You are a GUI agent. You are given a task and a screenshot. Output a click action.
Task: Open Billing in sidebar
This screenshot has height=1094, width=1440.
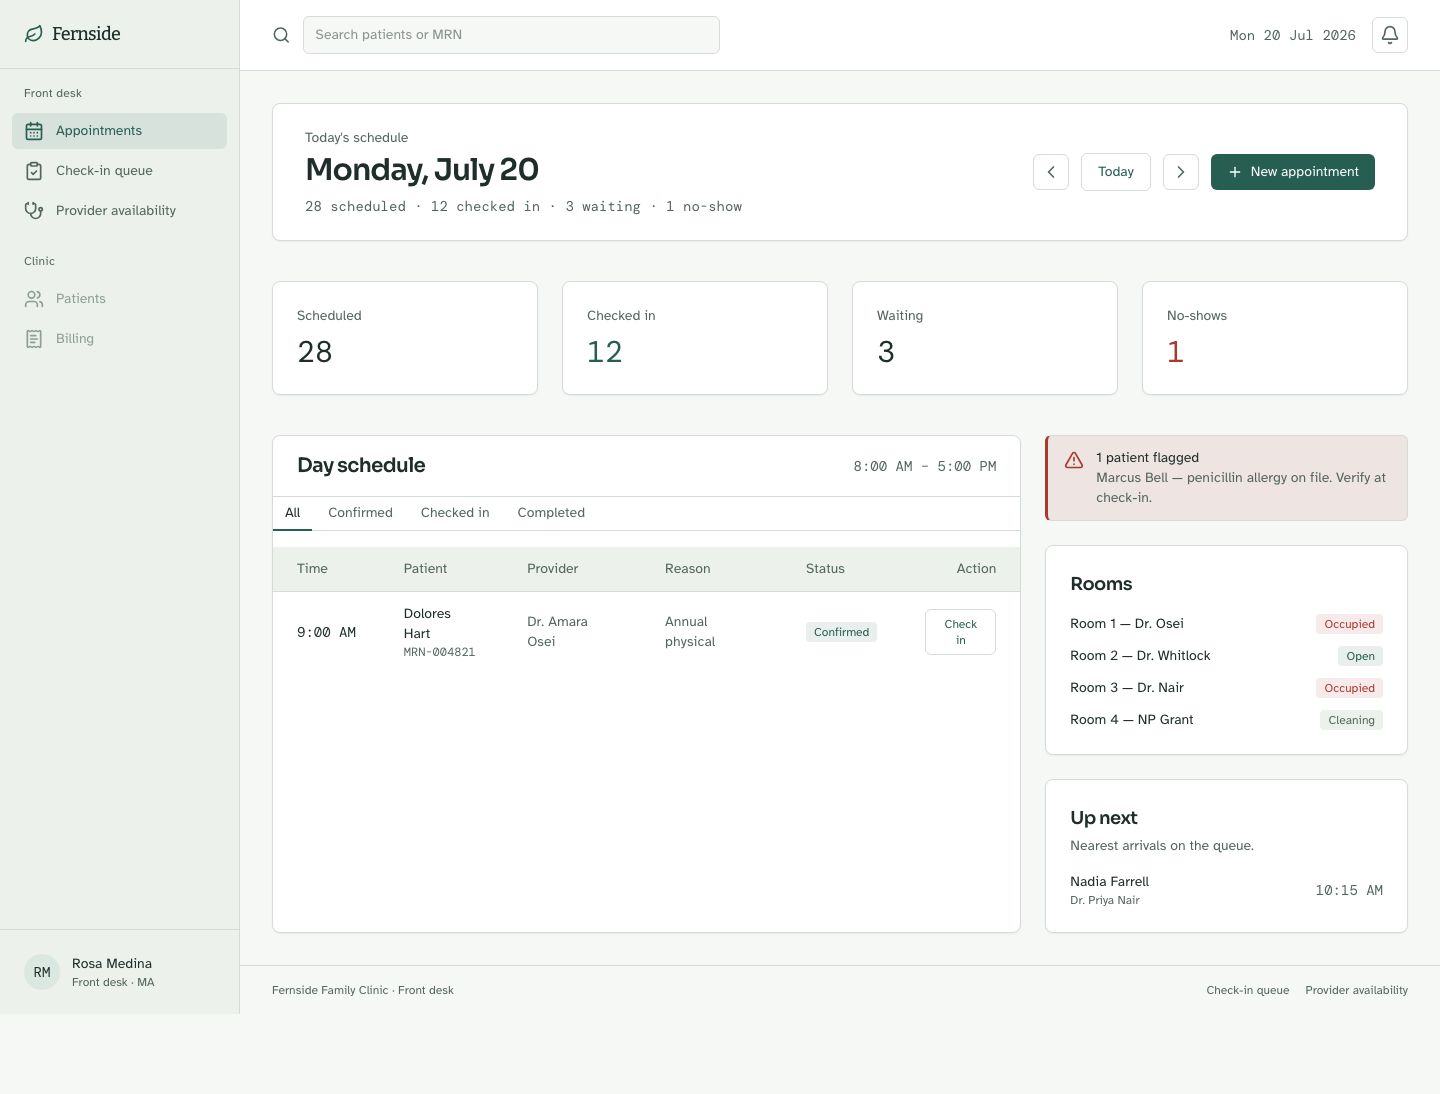(120, 339)
